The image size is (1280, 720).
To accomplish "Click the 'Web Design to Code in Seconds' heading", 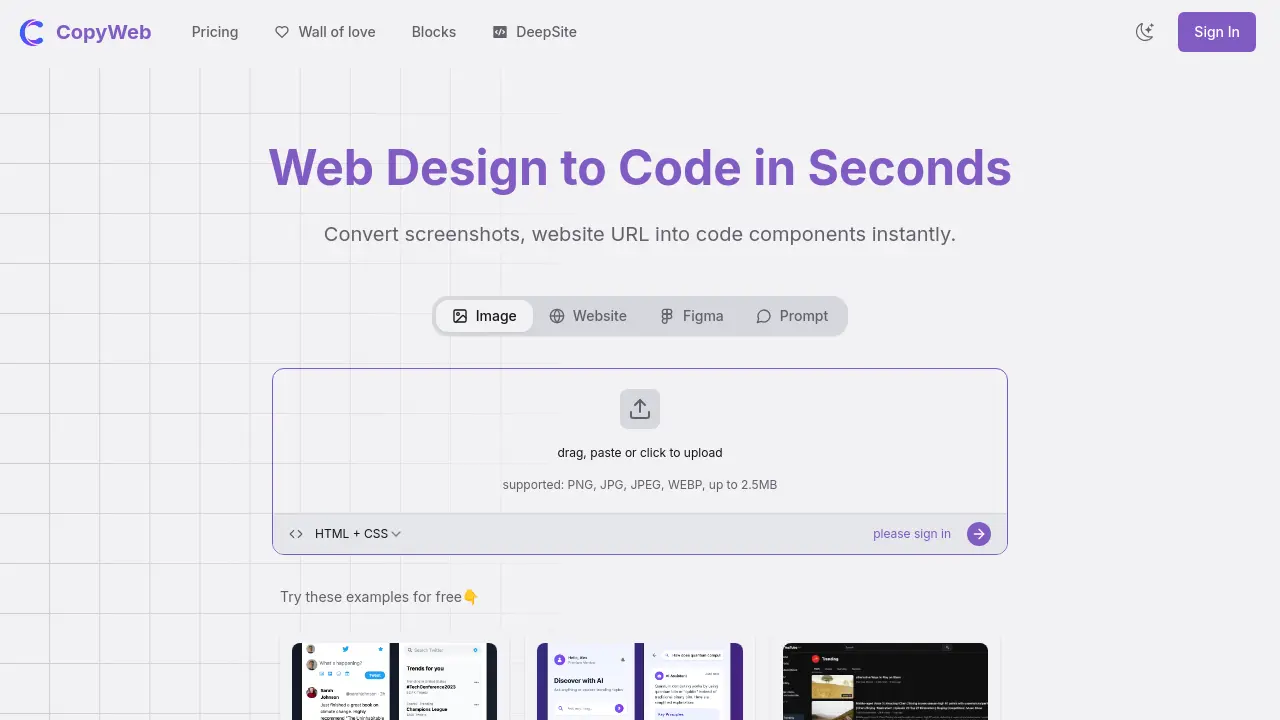I will [x=640, y=167].
